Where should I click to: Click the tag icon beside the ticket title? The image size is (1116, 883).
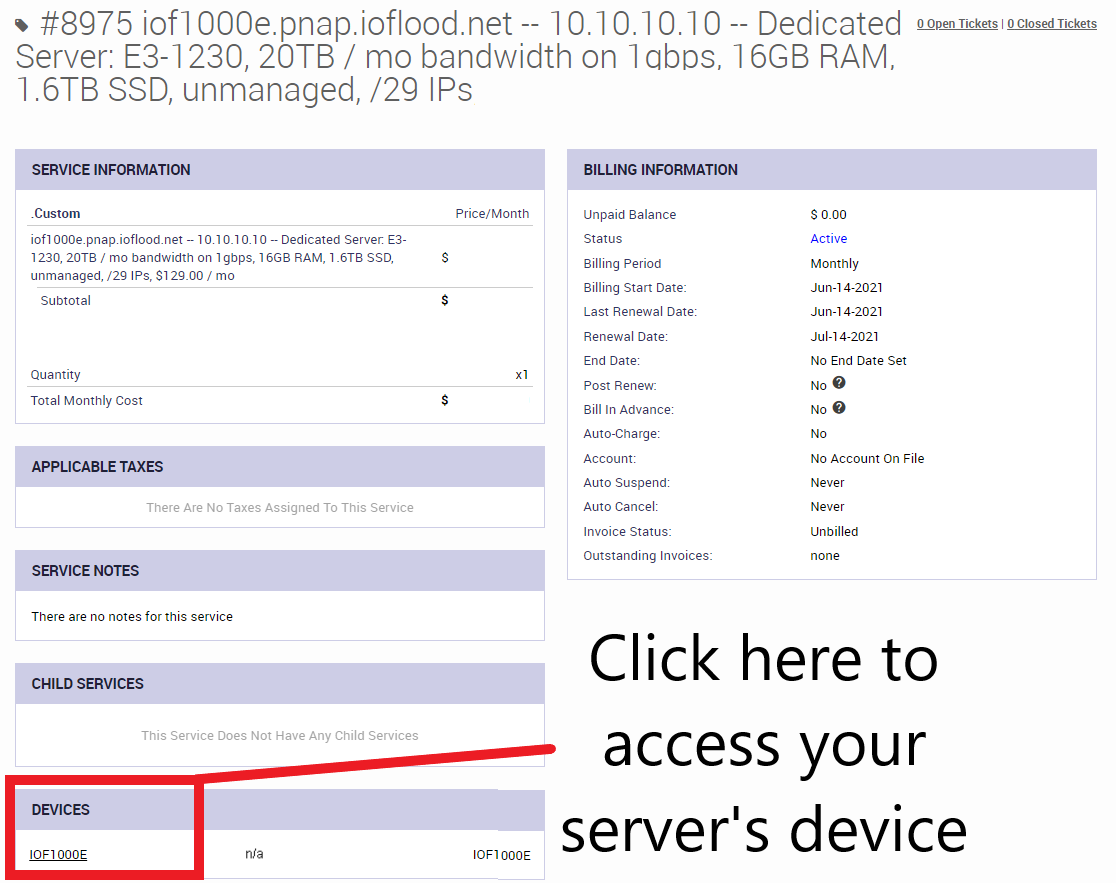(x=21, y=24)
